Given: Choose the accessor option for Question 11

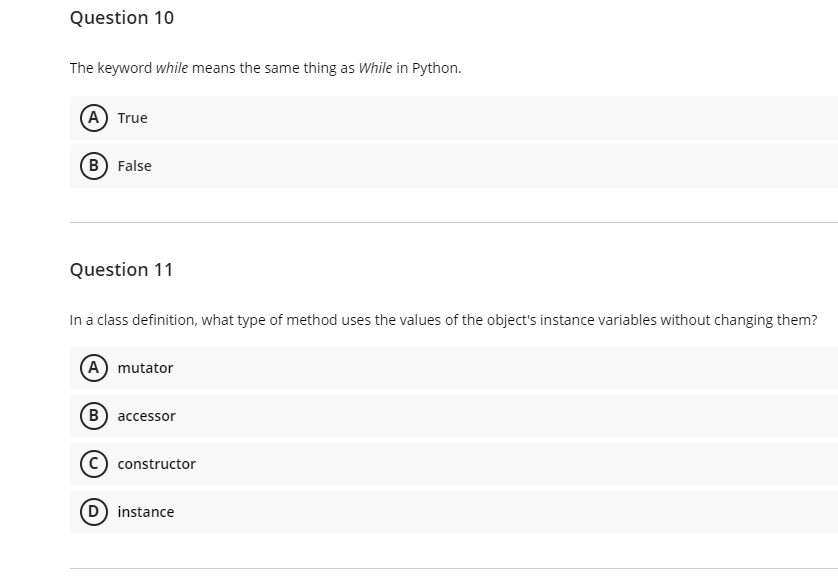Looking at the screenshot, I should (x=146, y=416).
